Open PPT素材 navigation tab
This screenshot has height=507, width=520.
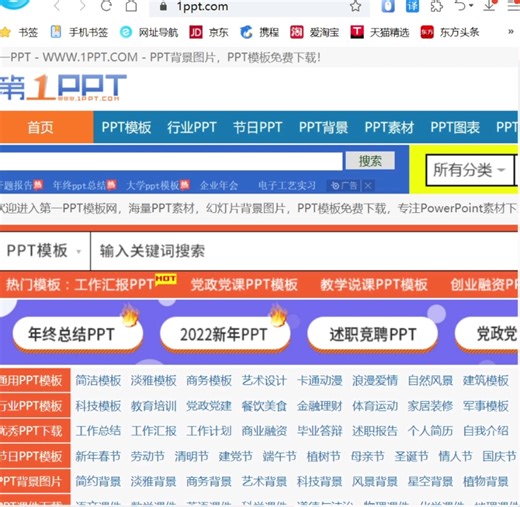(389, 127)
